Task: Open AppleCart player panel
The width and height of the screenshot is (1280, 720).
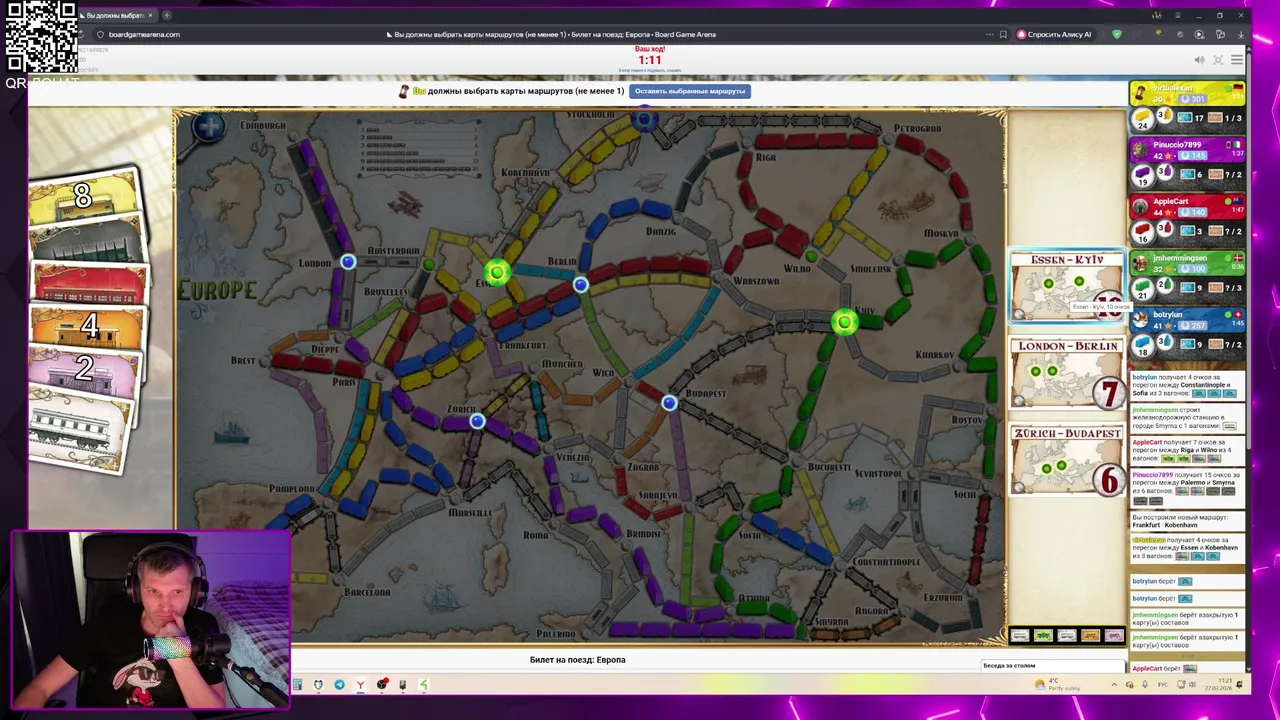Action: coord(1187,221)
